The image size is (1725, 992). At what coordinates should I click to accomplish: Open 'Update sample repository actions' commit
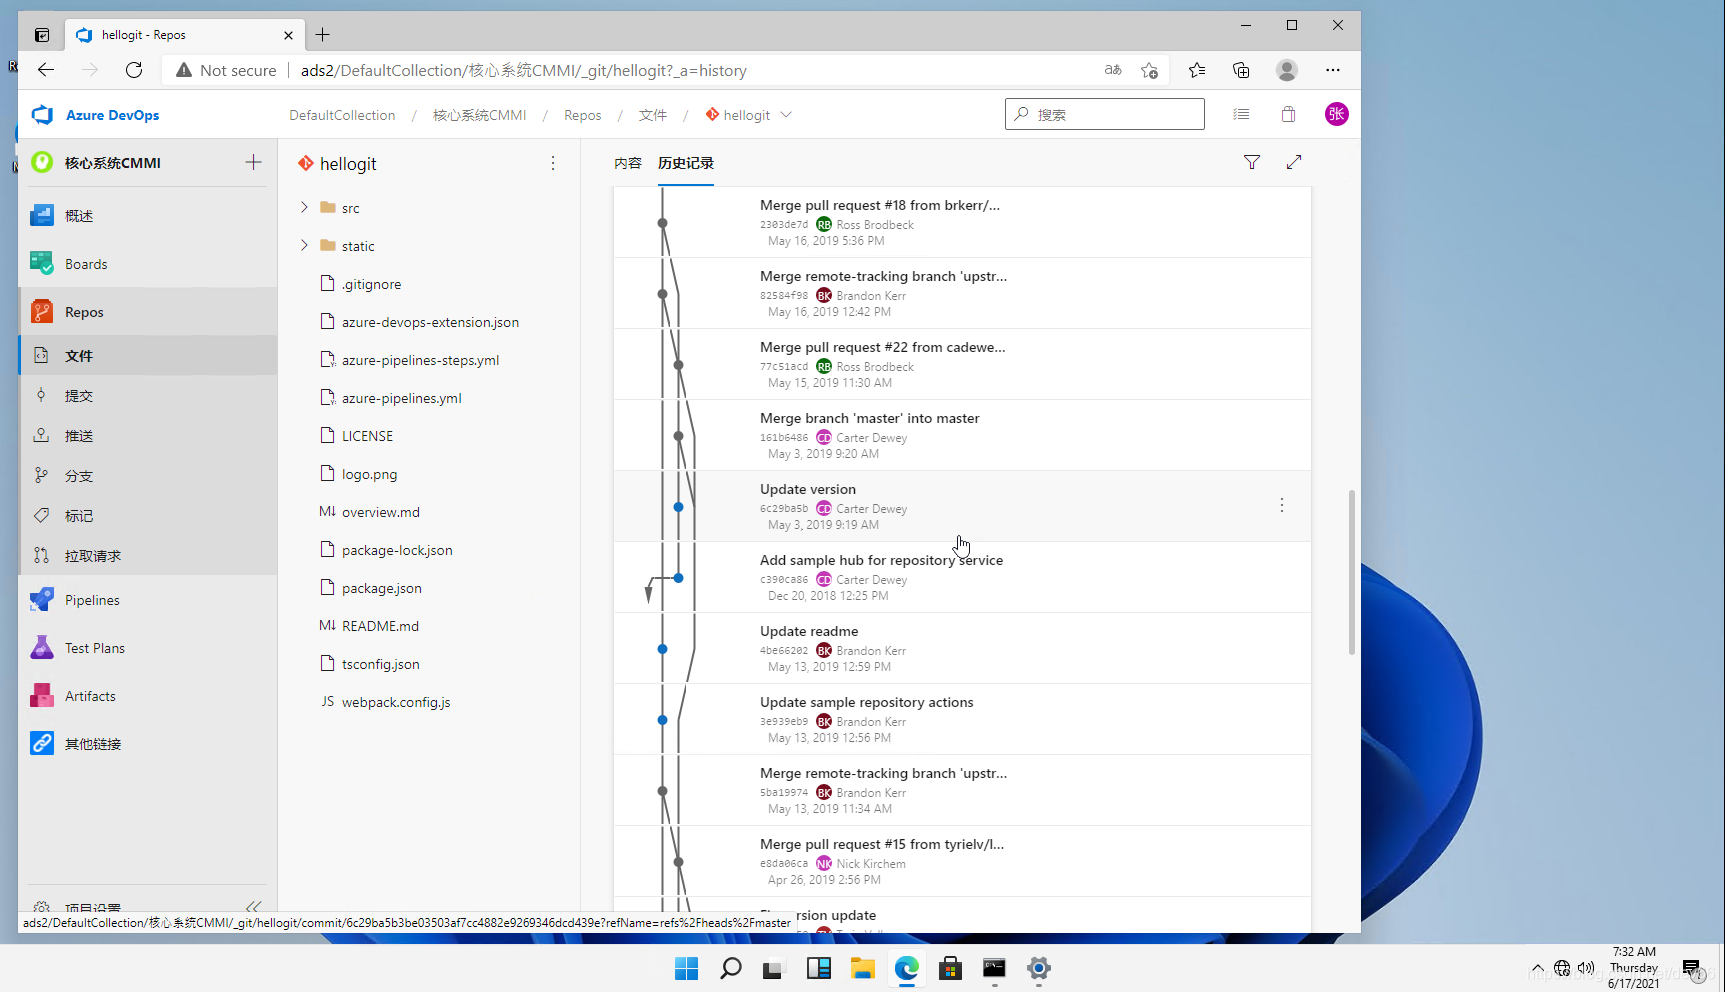(866, 702)
